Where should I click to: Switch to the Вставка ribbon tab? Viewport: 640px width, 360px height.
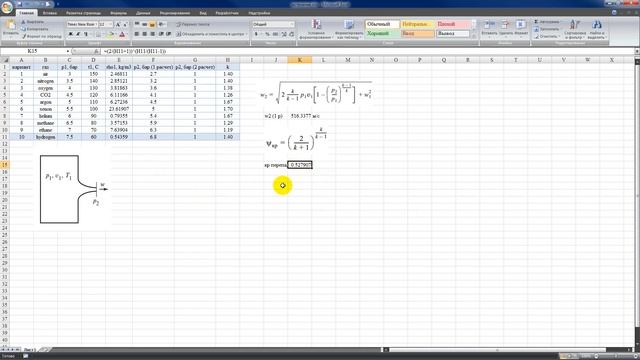(x=50, y=13)
